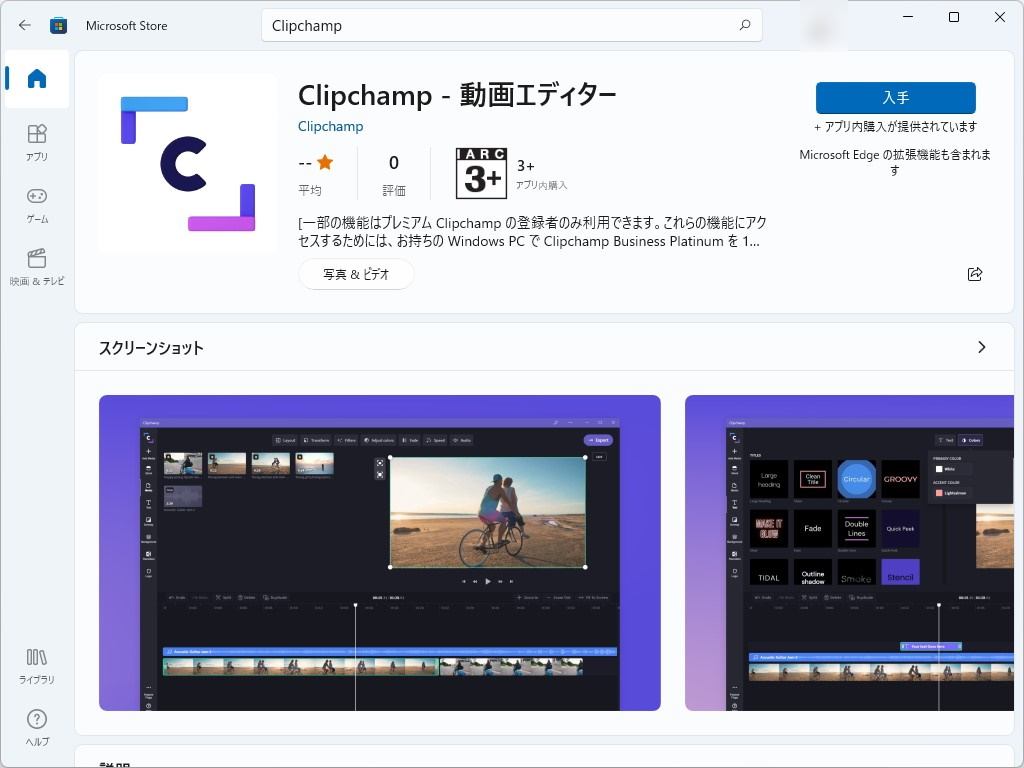The width and height of the screenshot is (1024, 768).
Task: Expand the スクリーンショット section with the chevron
Action: [981, 347]
